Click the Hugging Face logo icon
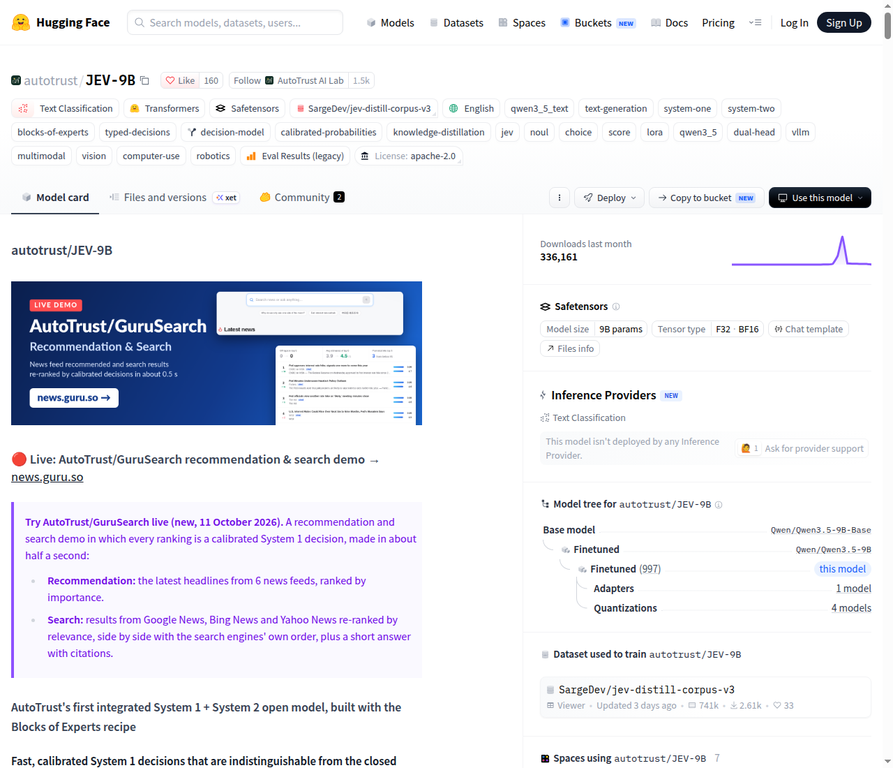 coord(21,23)
